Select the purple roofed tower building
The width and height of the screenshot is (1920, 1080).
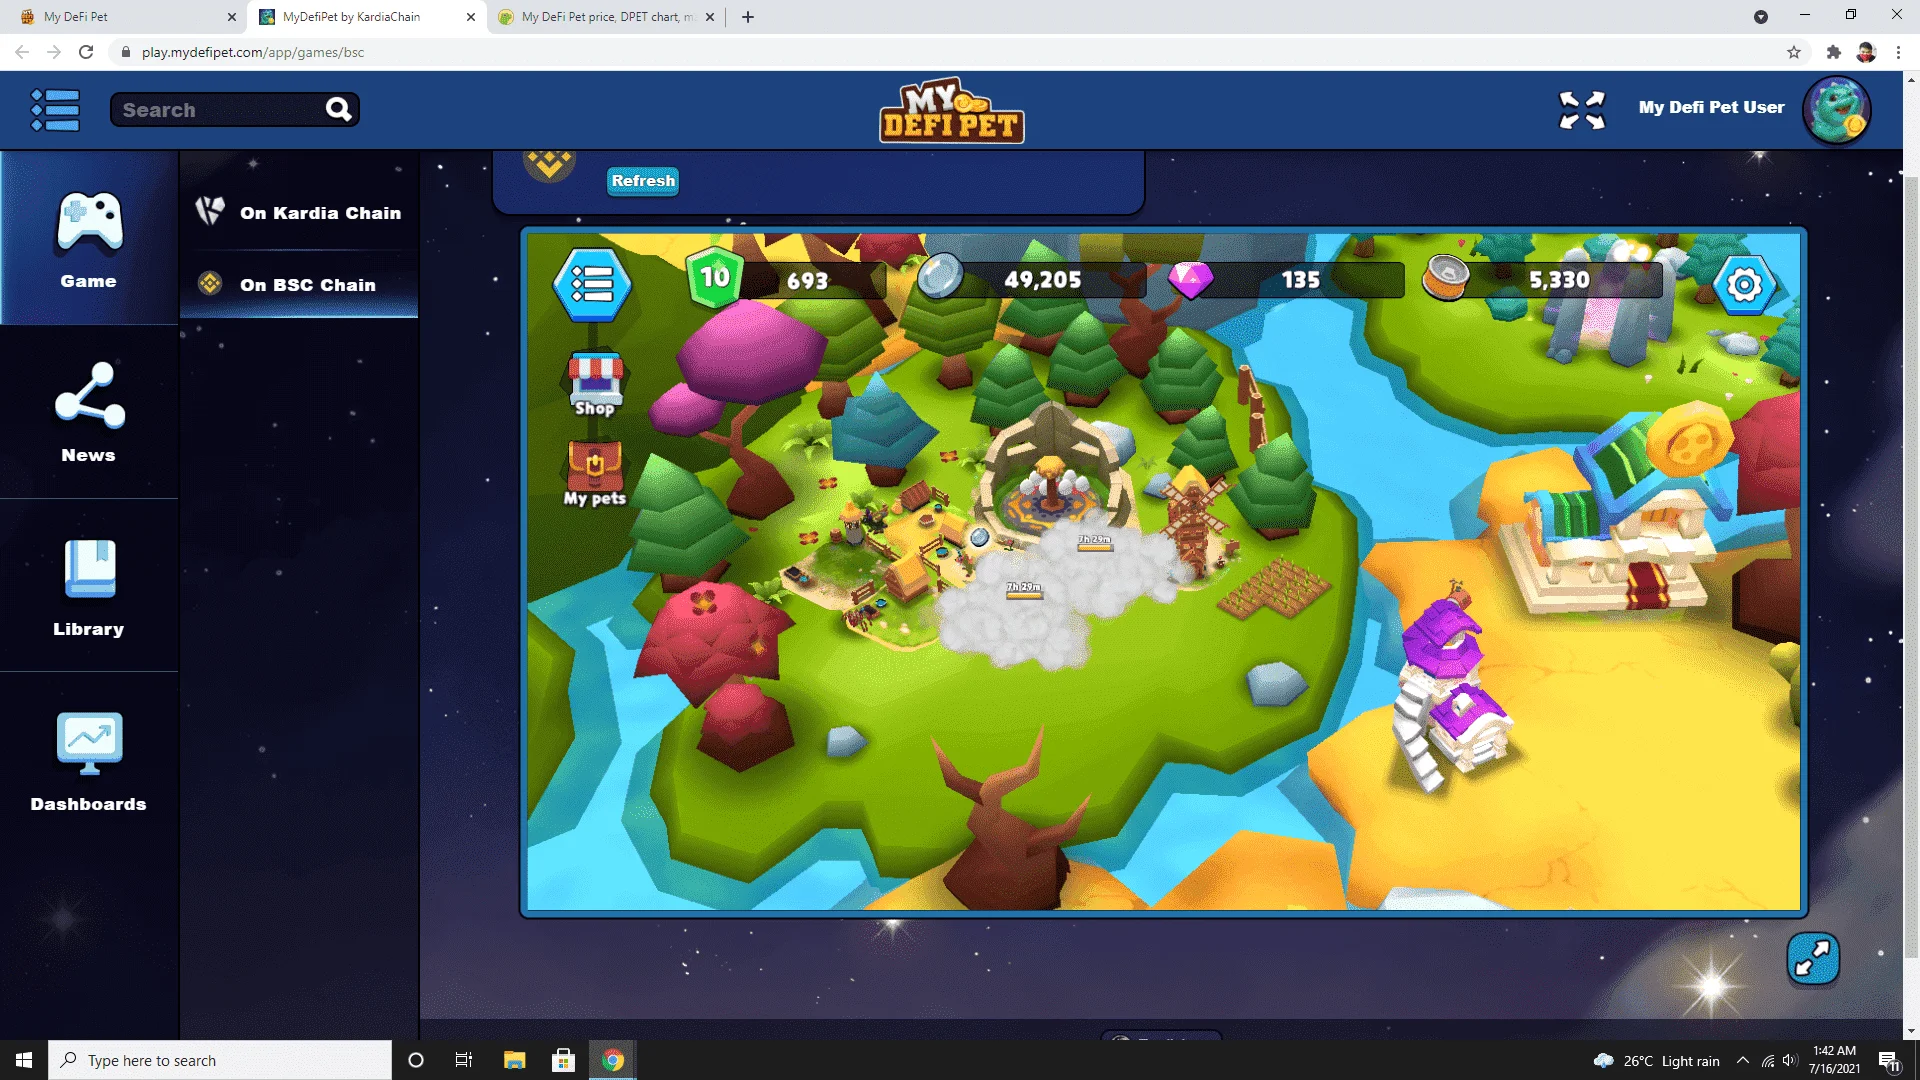(1450, 690)
